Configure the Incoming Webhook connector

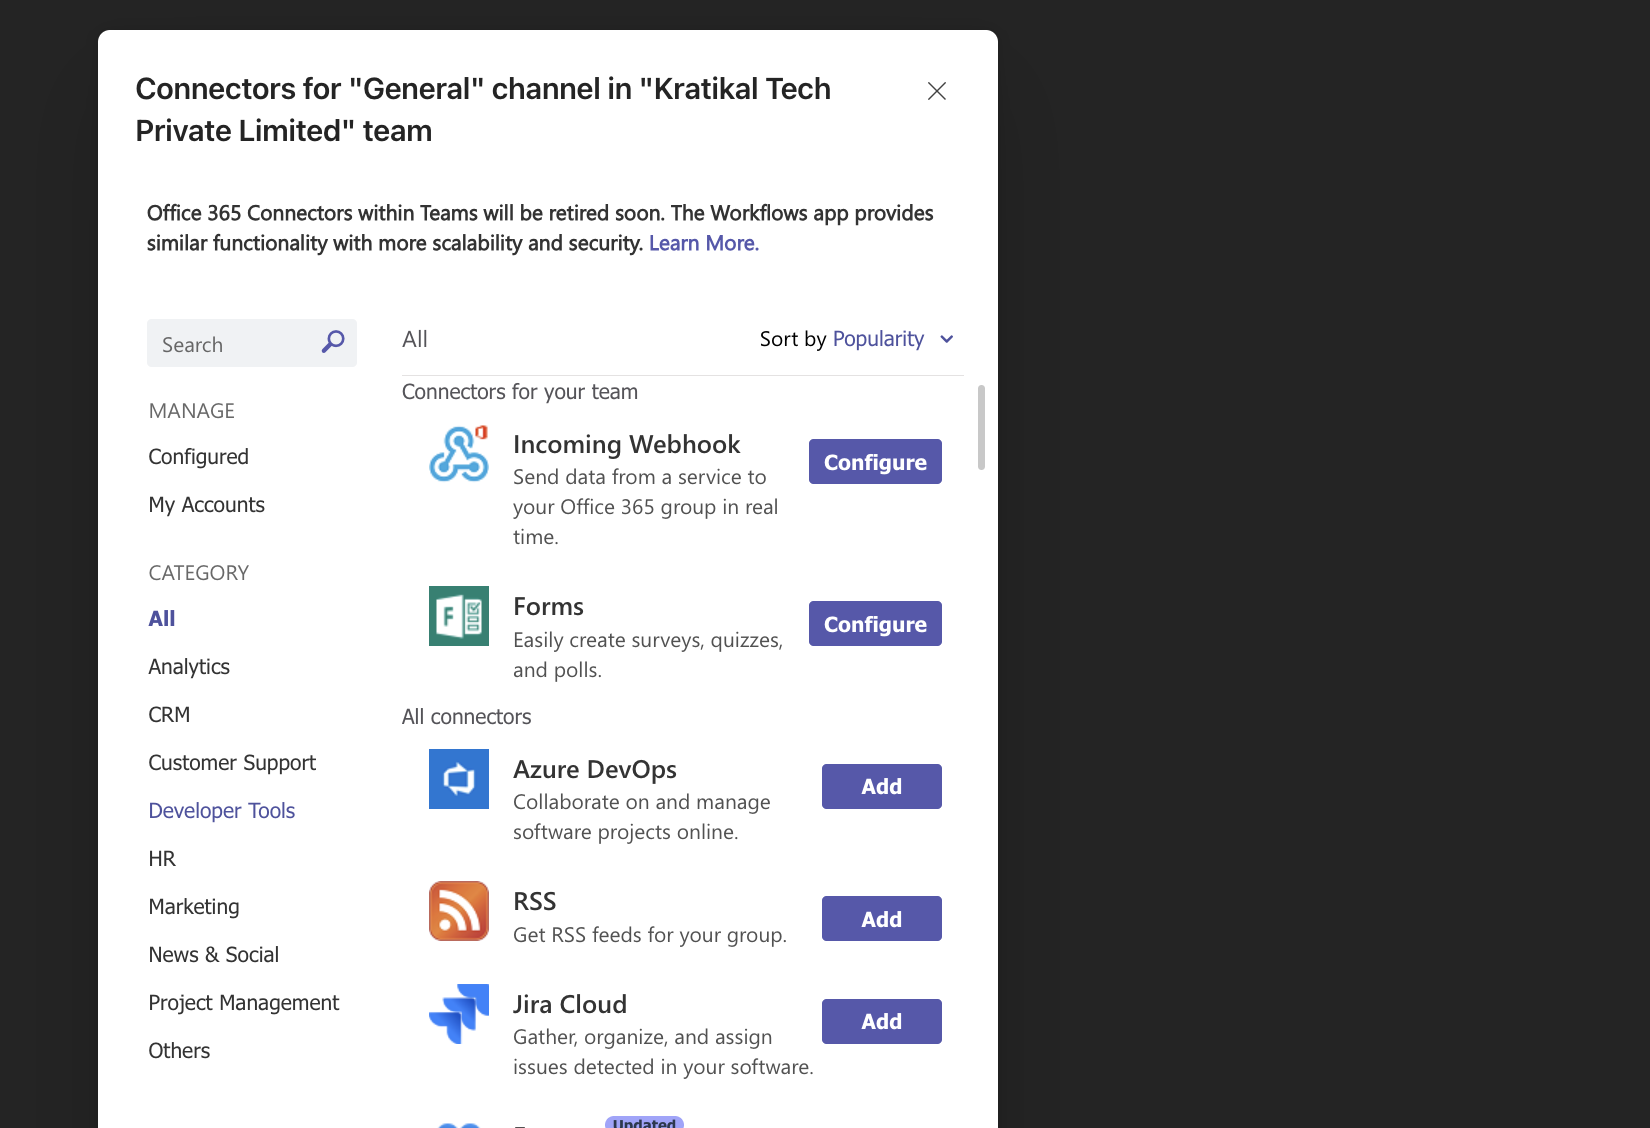[x=875, y=462]
